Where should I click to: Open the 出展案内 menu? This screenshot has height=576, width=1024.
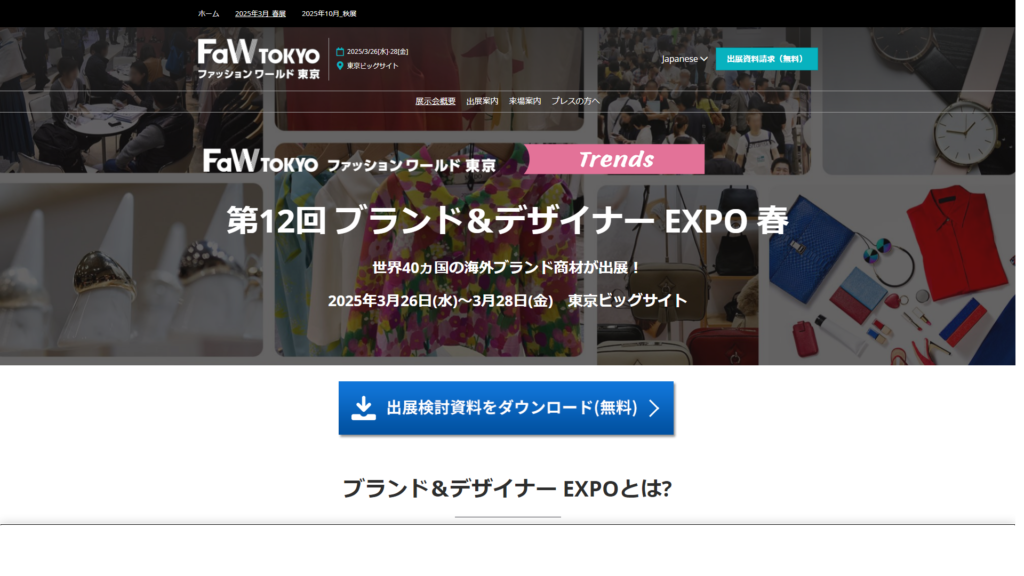coord(482,101)
